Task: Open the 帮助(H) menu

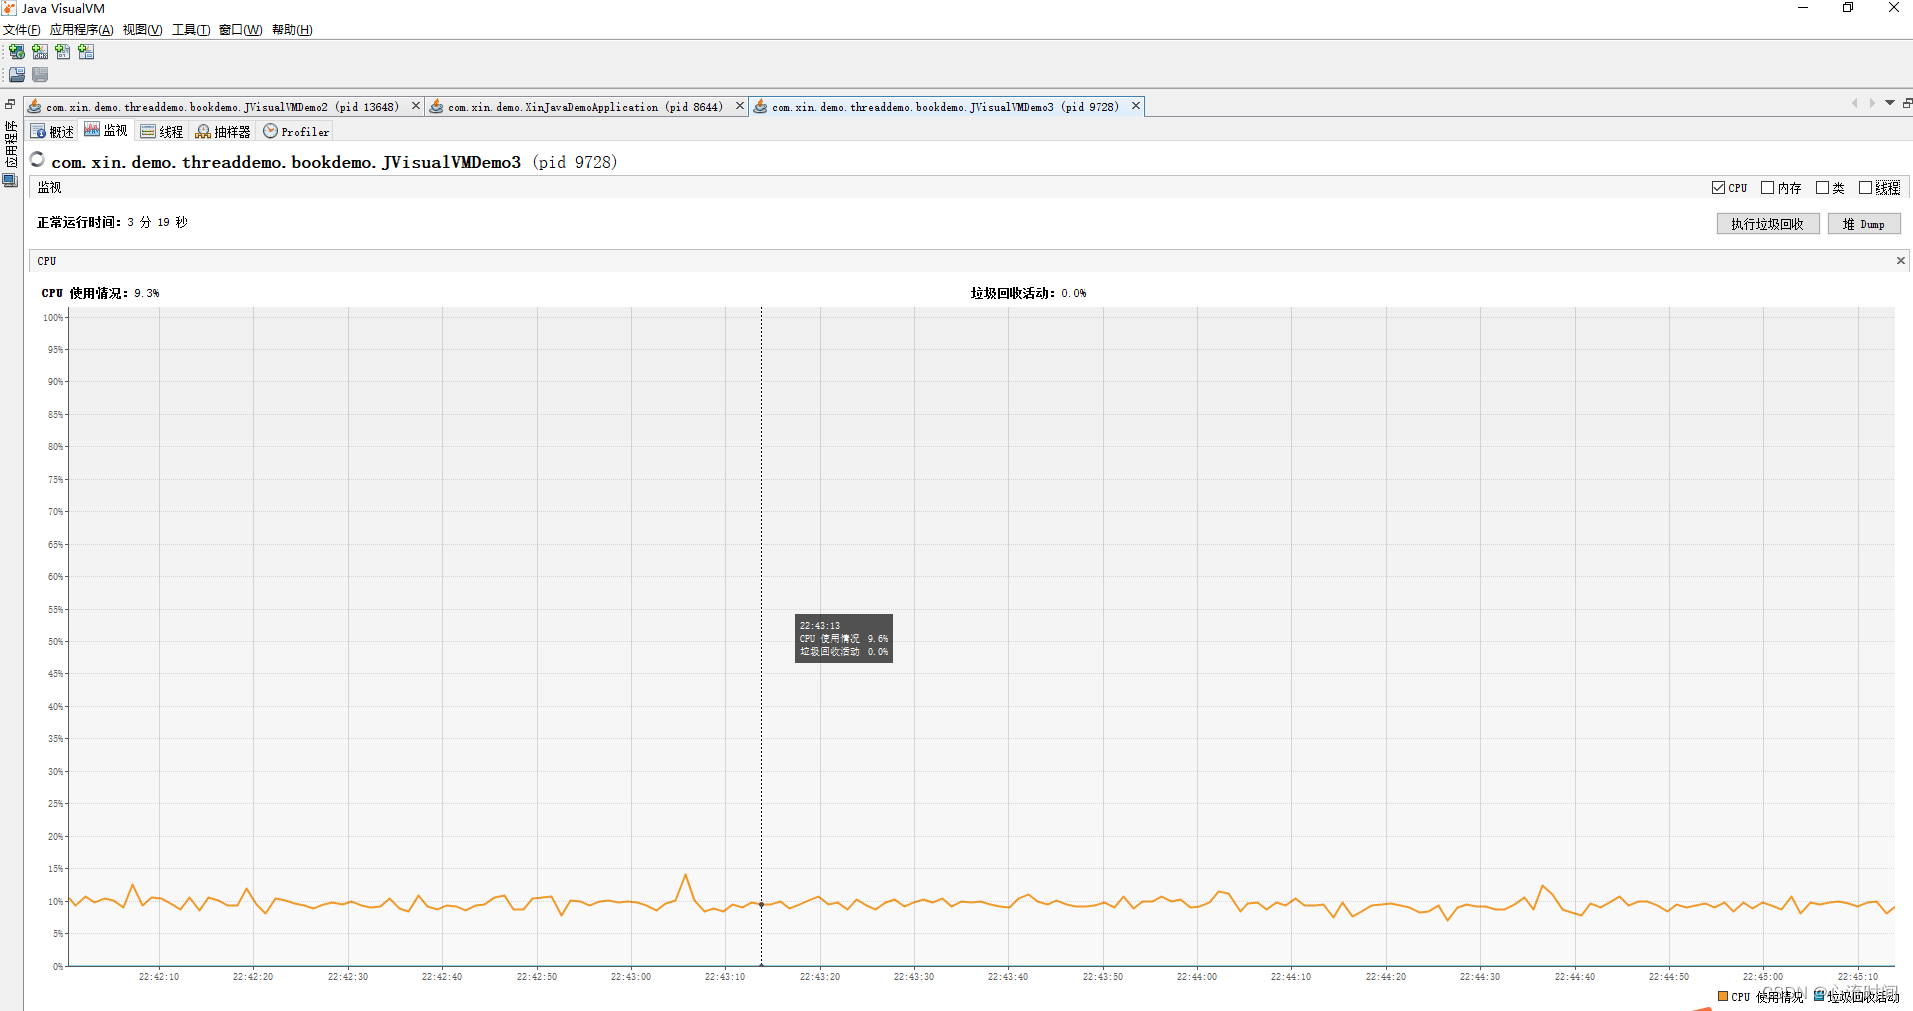Action: pos(292,30)
